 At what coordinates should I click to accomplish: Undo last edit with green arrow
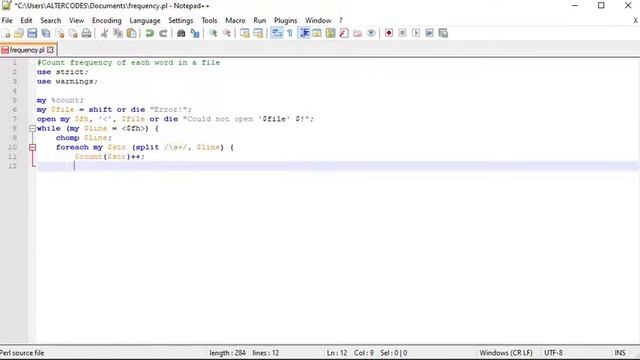[149, 33]
